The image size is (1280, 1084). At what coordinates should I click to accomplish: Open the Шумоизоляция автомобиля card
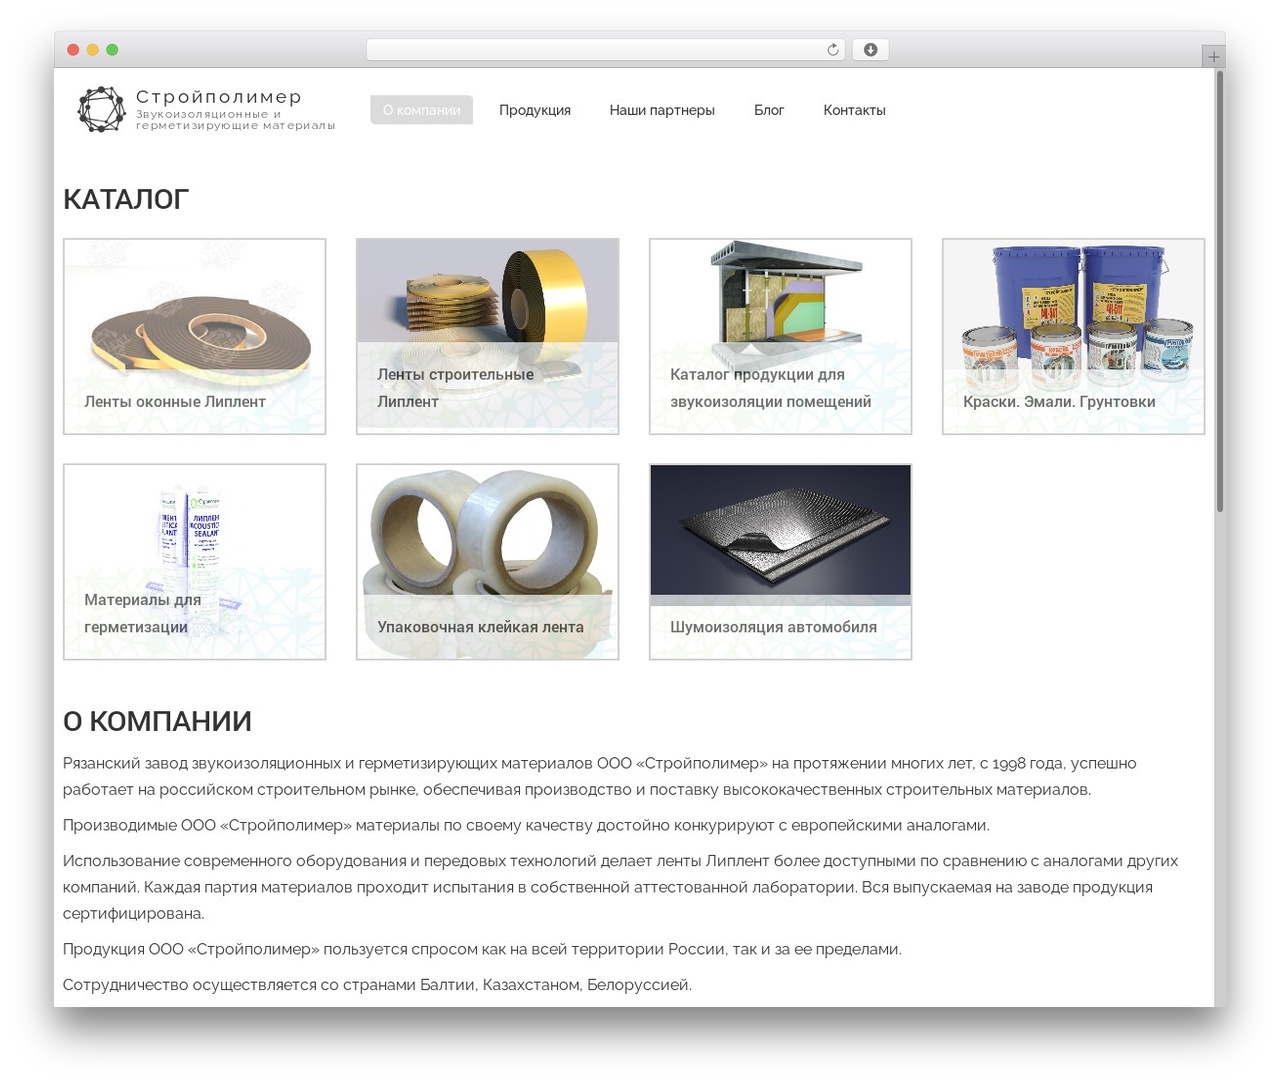780,562
